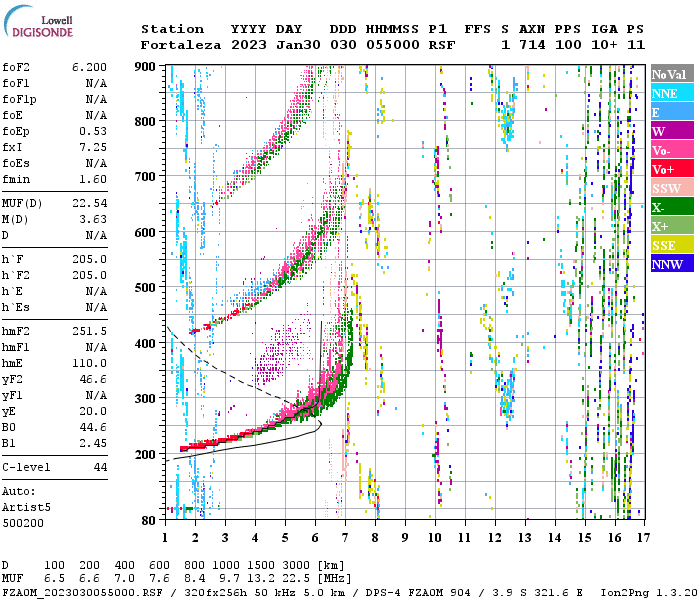Viewport: 700px width, 600px height.
Task: Click the fxI value 7.25
Action: pos(93,147)
